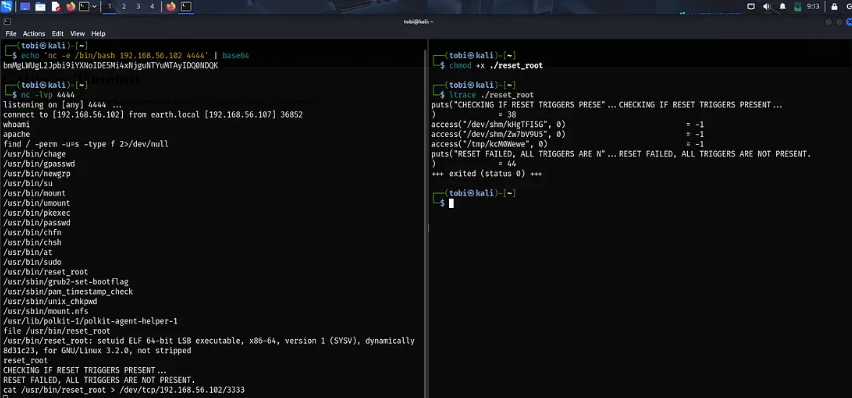Open the Edit menu
852x398 pixels.
click(58, 34)
